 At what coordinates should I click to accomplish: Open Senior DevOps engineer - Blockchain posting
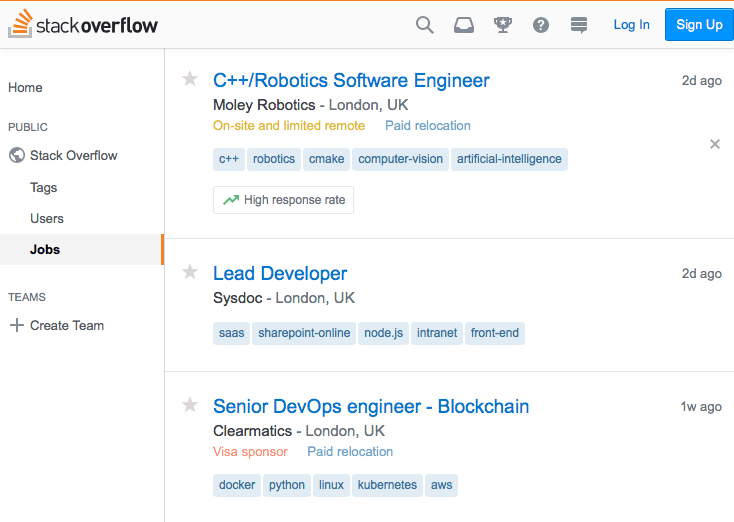pos(371,406)
